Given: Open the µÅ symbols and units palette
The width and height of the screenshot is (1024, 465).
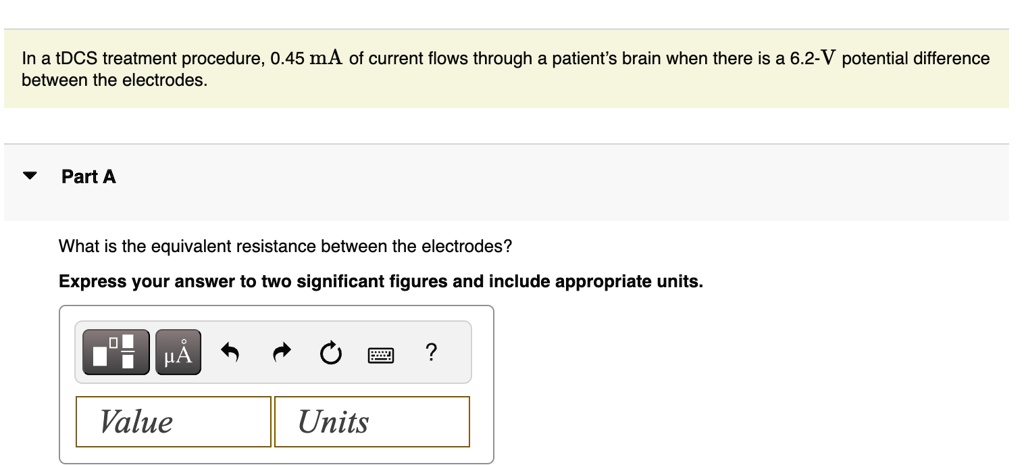Looking at the screenshot, I should 178,352.
